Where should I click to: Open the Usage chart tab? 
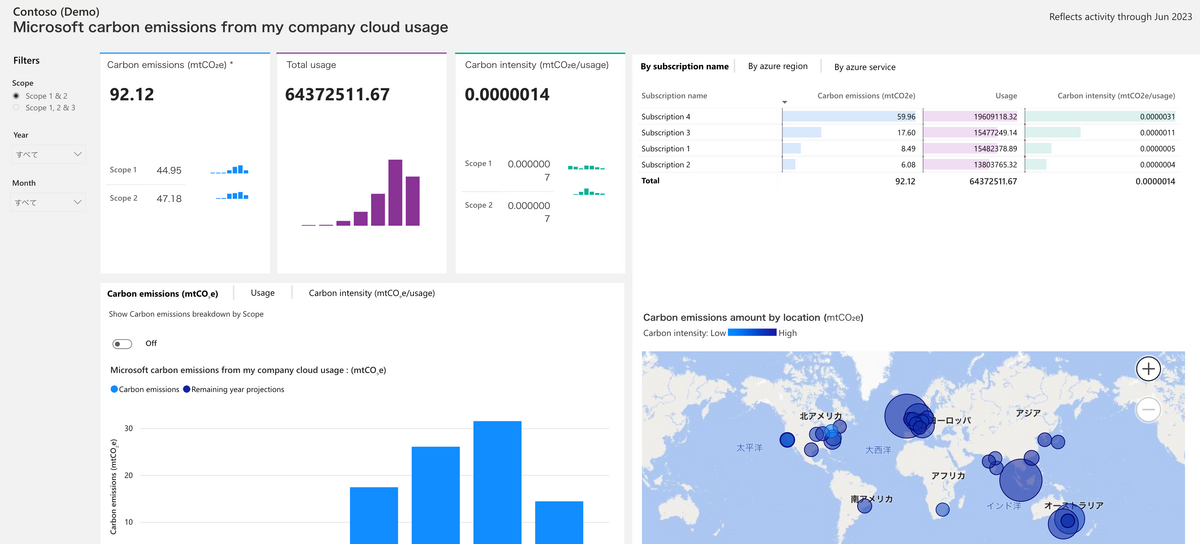tap(262, 293)
